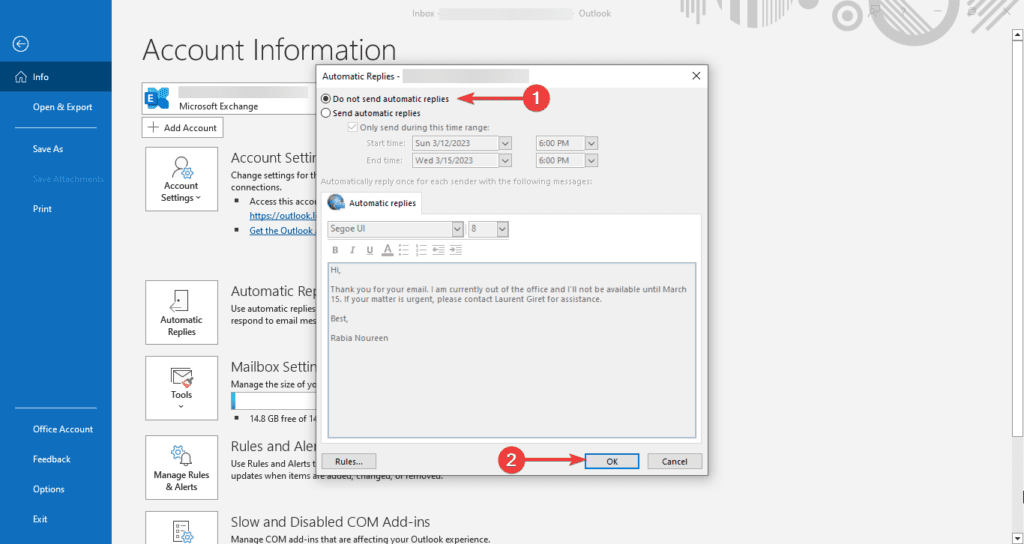Click the mailbox storage progress bar
The image size is (1024, 544).
[274, 400]
